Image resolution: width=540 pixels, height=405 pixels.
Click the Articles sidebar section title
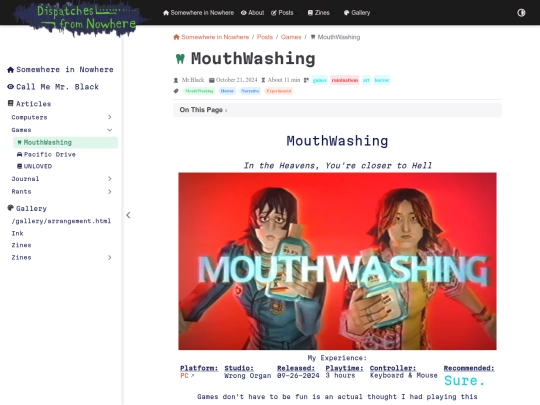pos(33,104)
